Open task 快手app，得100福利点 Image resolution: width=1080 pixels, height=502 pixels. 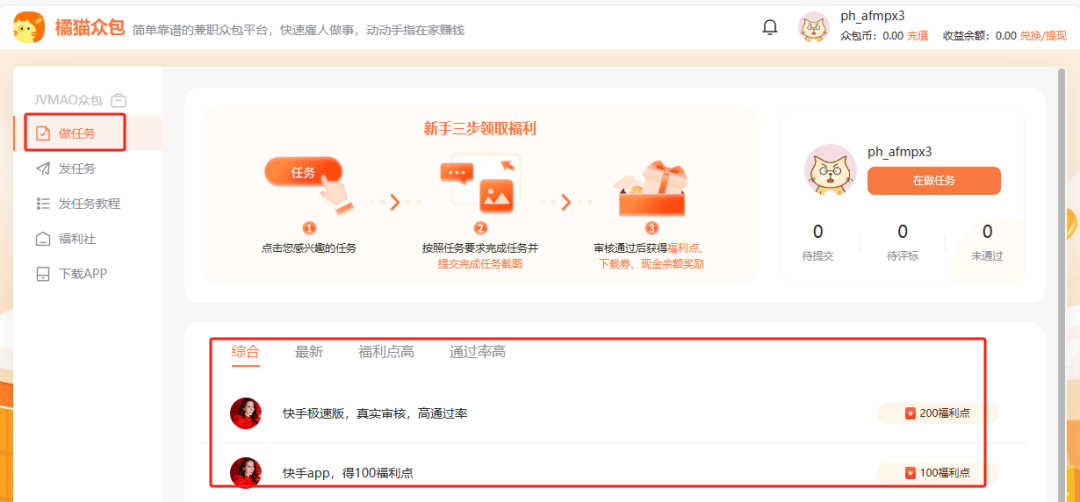(348, 473)
